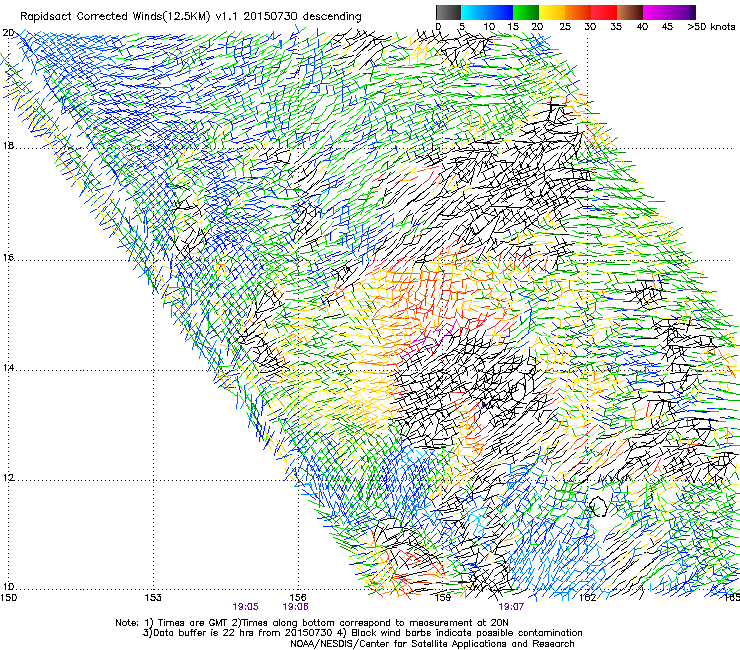The width and height of the screenshot is (740, 650).
Task: Click longitude label 150 on bottom axis
Action: 8,598
